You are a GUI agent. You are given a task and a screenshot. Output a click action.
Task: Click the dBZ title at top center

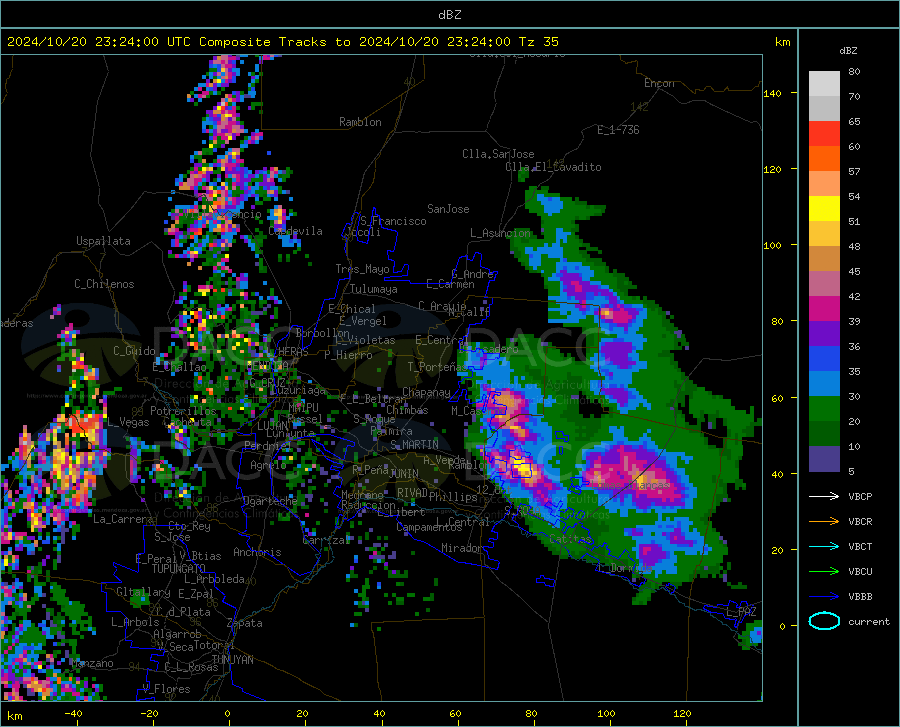point(449,15)
